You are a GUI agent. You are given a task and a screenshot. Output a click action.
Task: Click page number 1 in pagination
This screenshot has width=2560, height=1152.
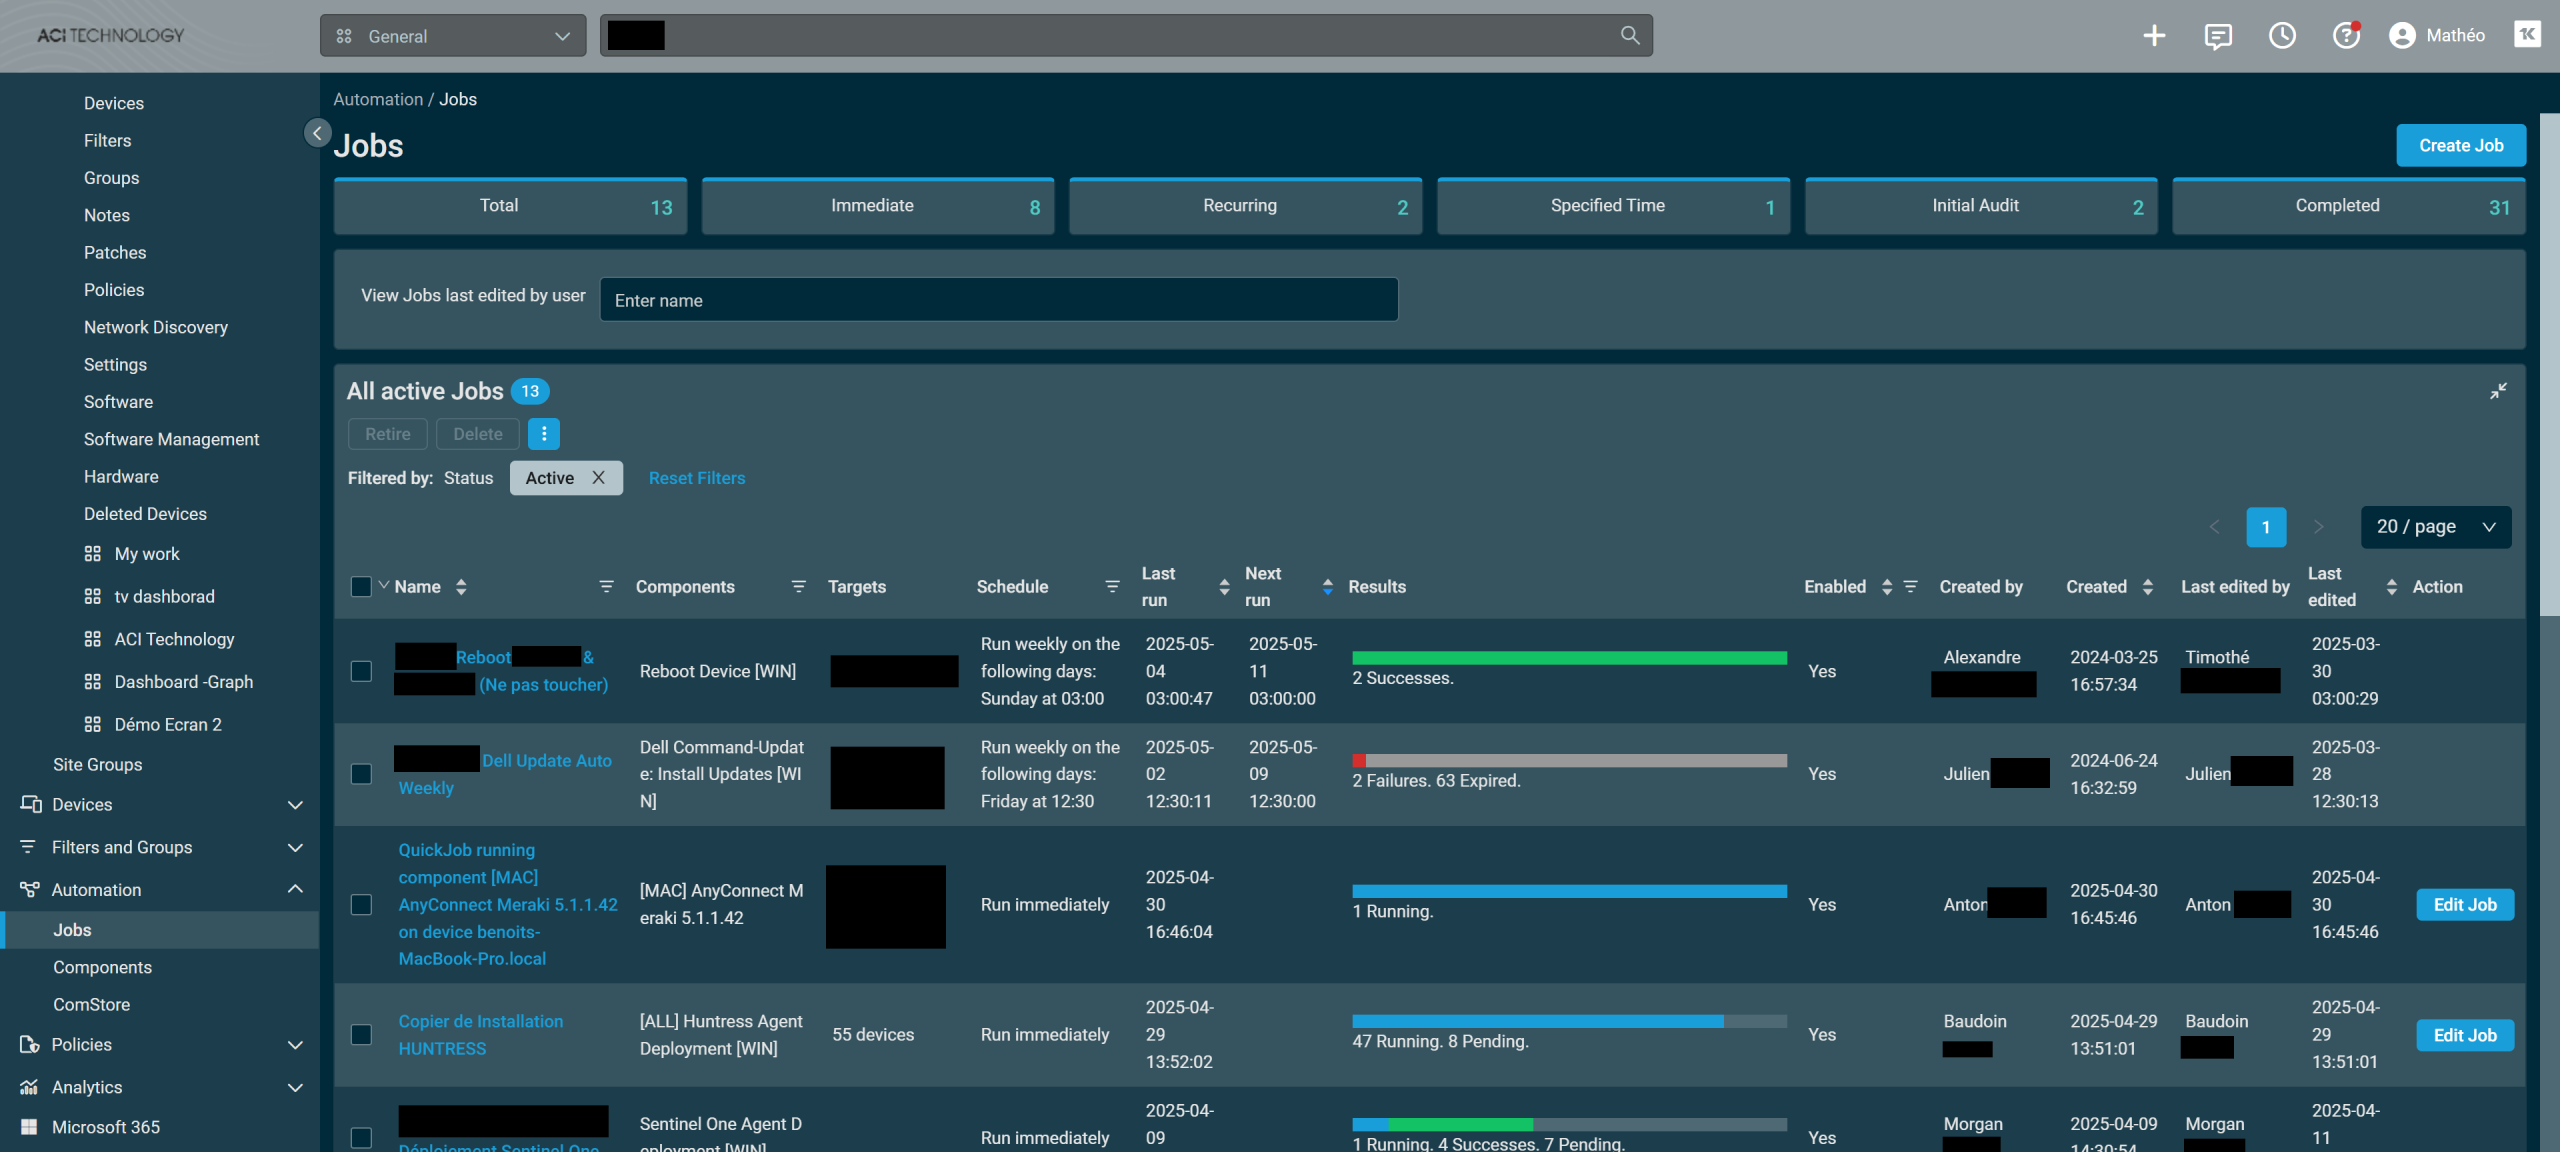pos(2266,527)
